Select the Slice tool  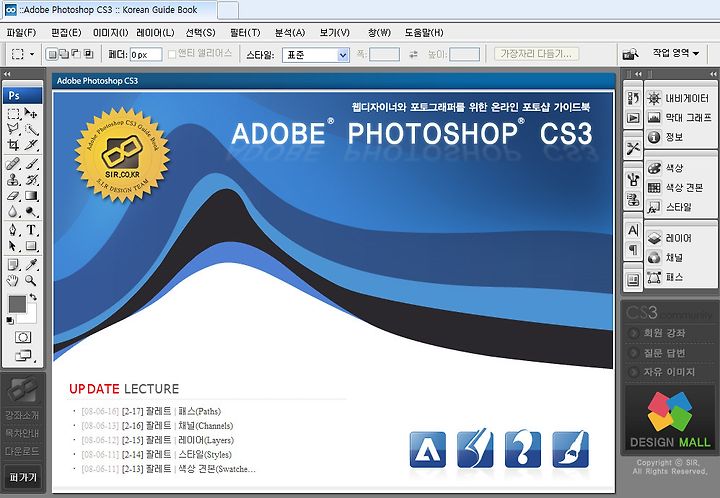click(x=31, y=145)
